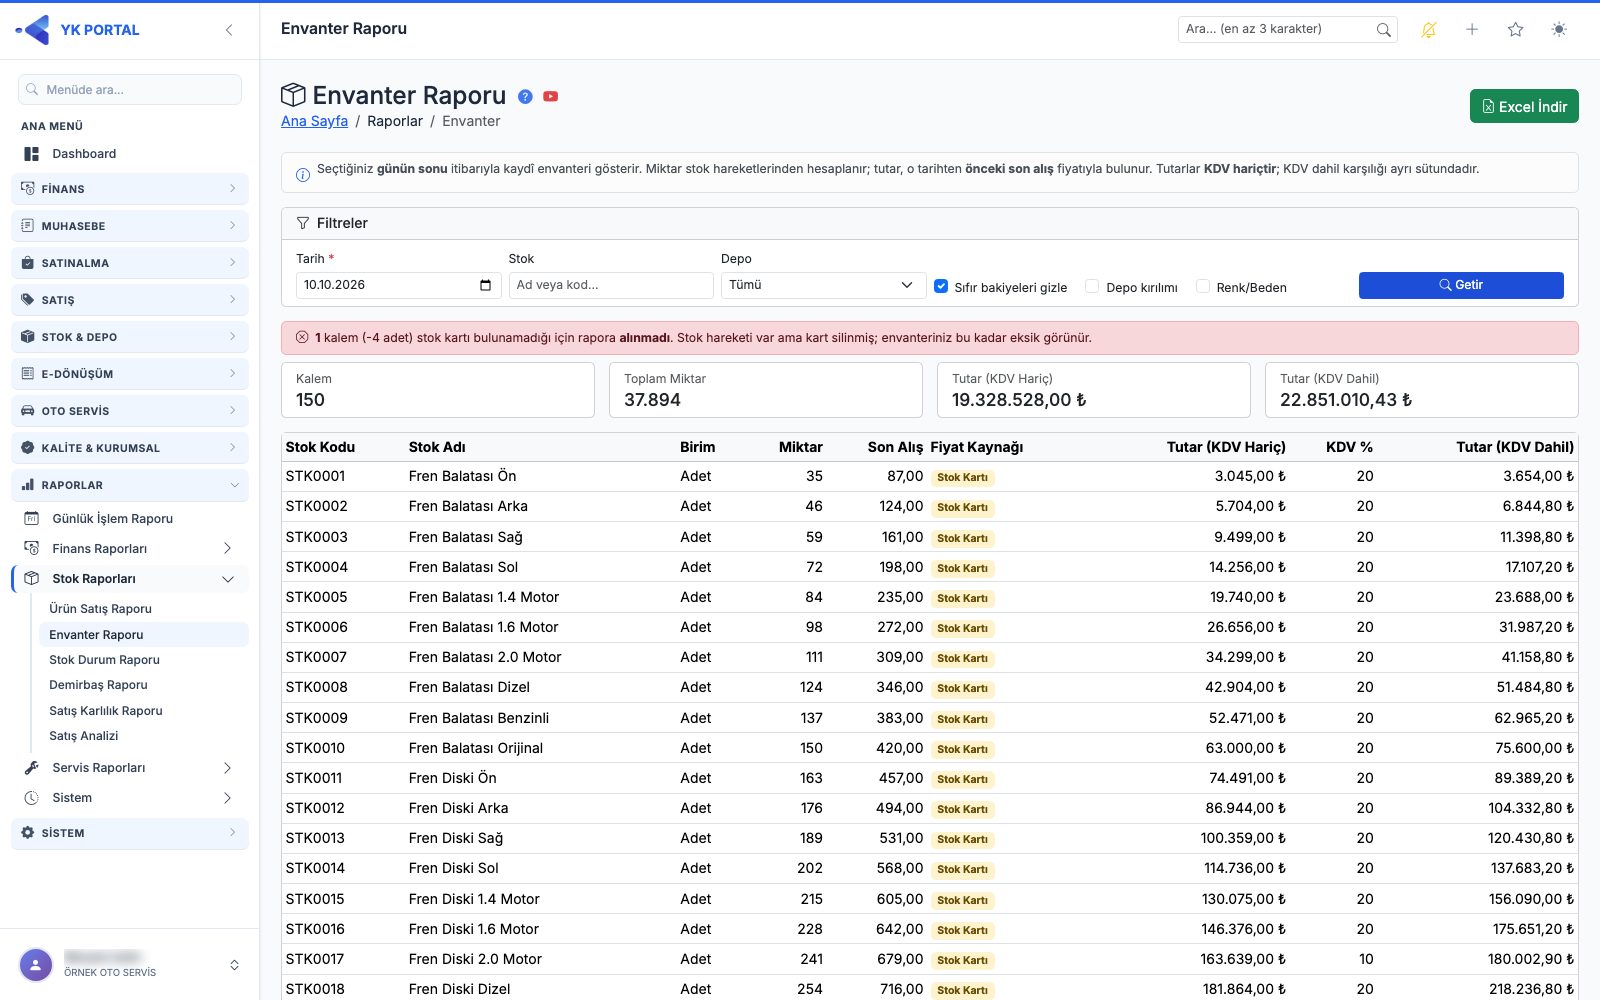
Task: Open the red YouTube video icon
Action: click(x=550, y=97)
